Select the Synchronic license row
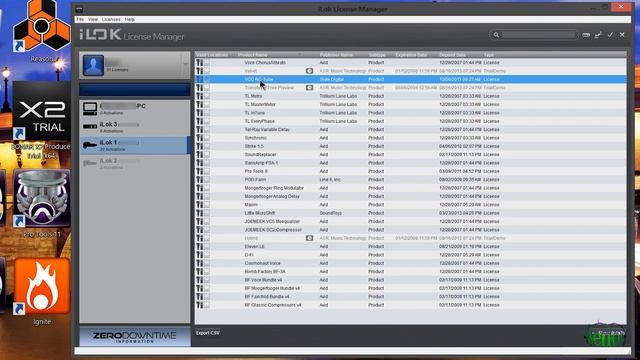Image resolution: width=640 pixels, height=360 pixels. point(411,138)
